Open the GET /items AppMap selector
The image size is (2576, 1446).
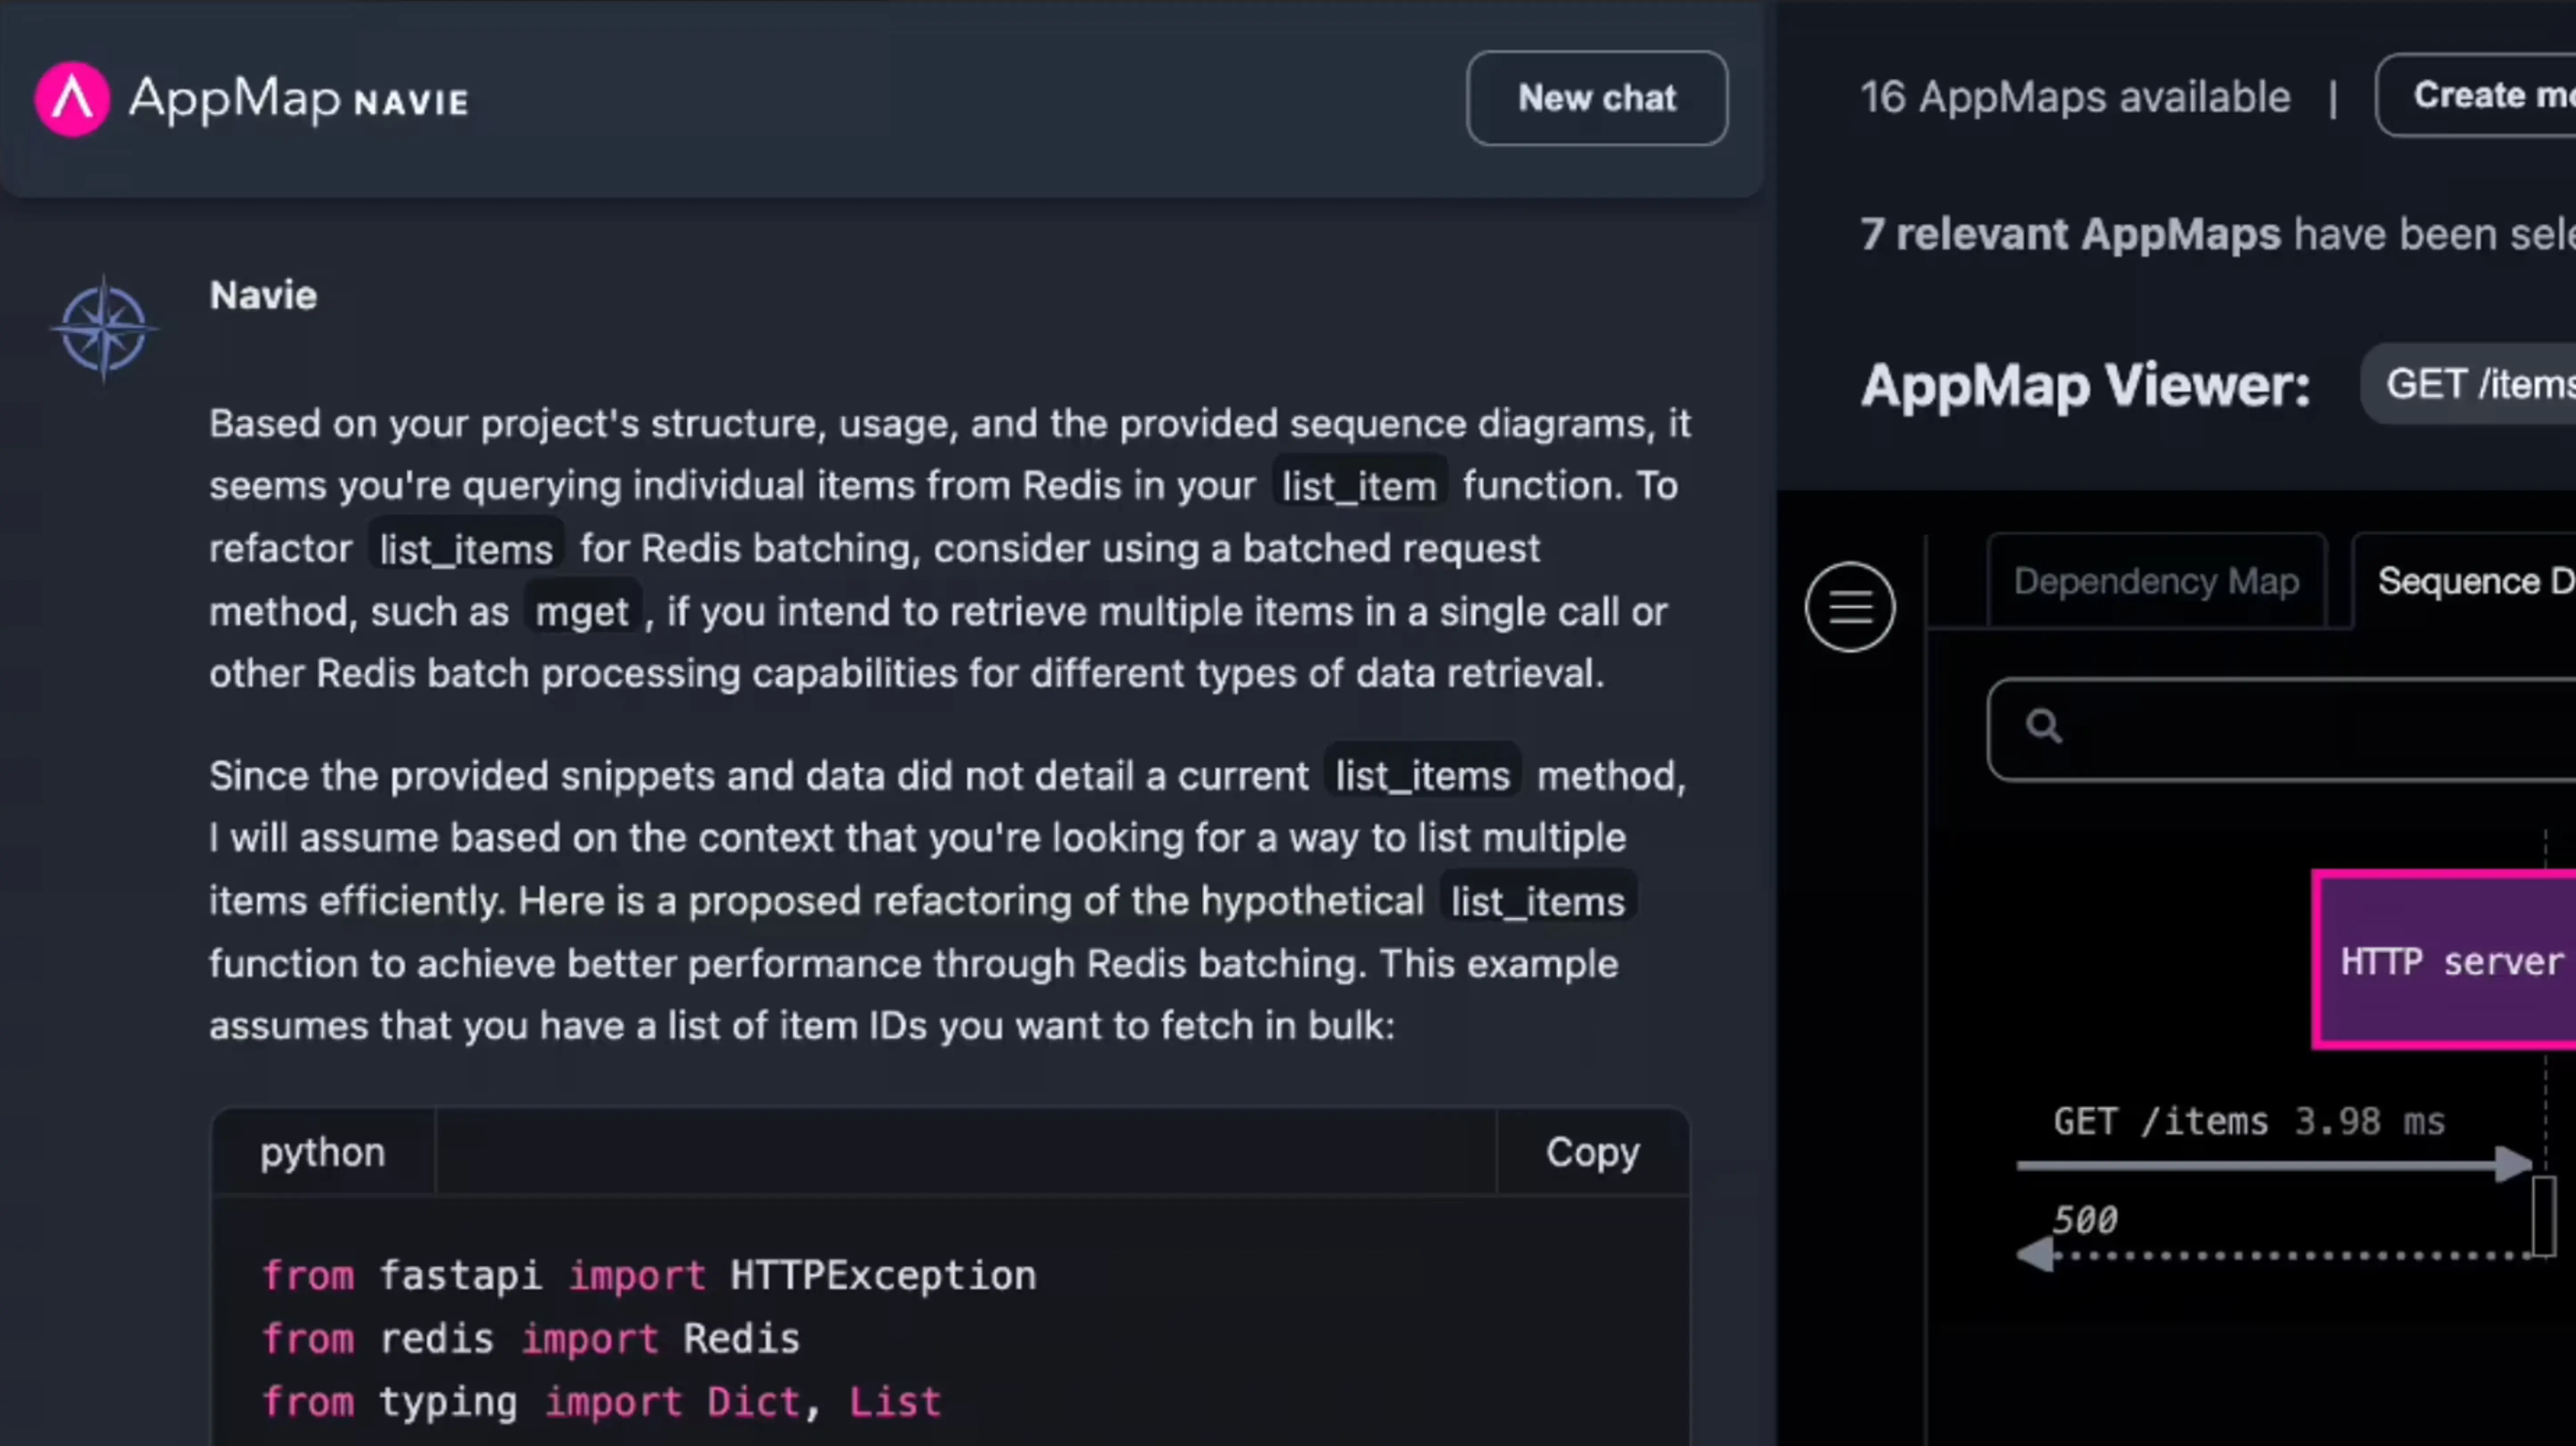(x=2469, y=384)
